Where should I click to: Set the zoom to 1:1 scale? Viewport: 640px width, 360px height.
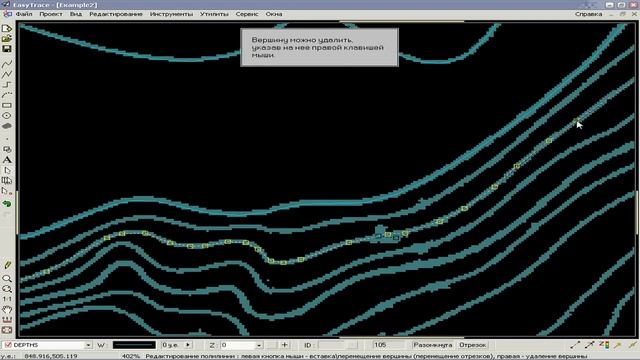click(x=7, y=299)
